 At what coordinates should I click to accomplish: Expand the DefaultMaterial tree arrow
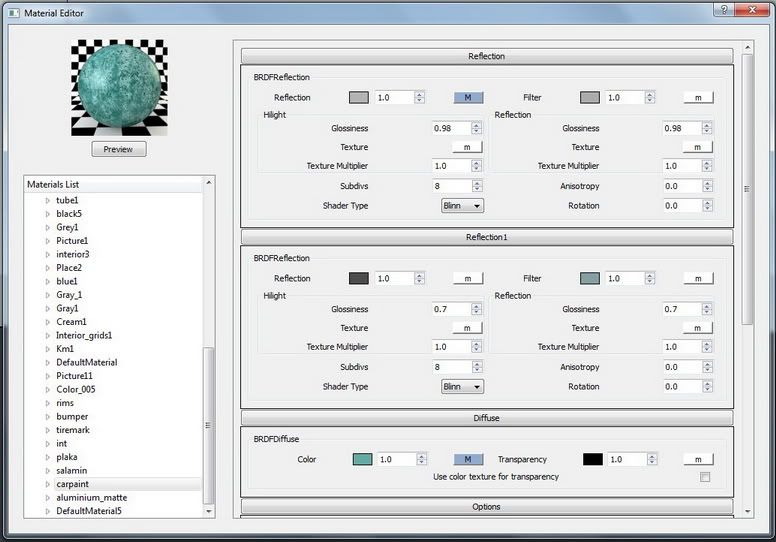(48, 362)
